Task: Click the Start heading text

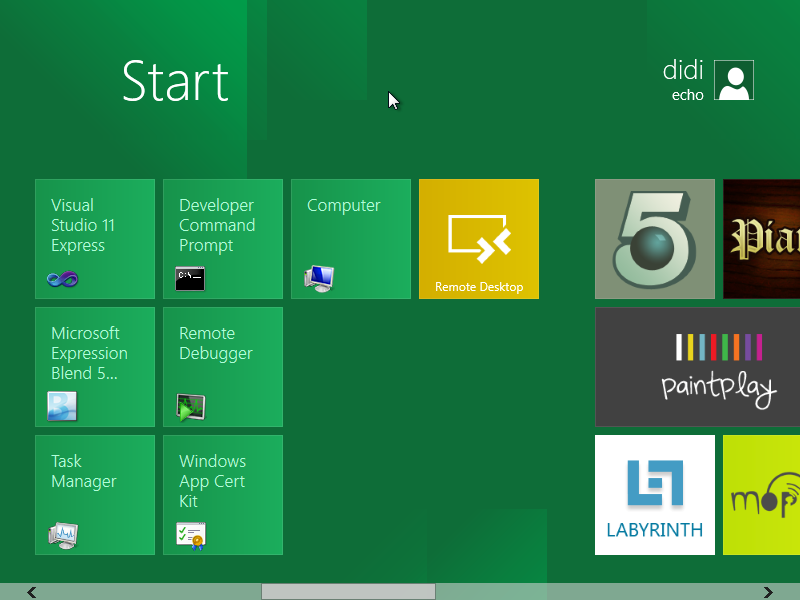Action: (x=176, y=82)
